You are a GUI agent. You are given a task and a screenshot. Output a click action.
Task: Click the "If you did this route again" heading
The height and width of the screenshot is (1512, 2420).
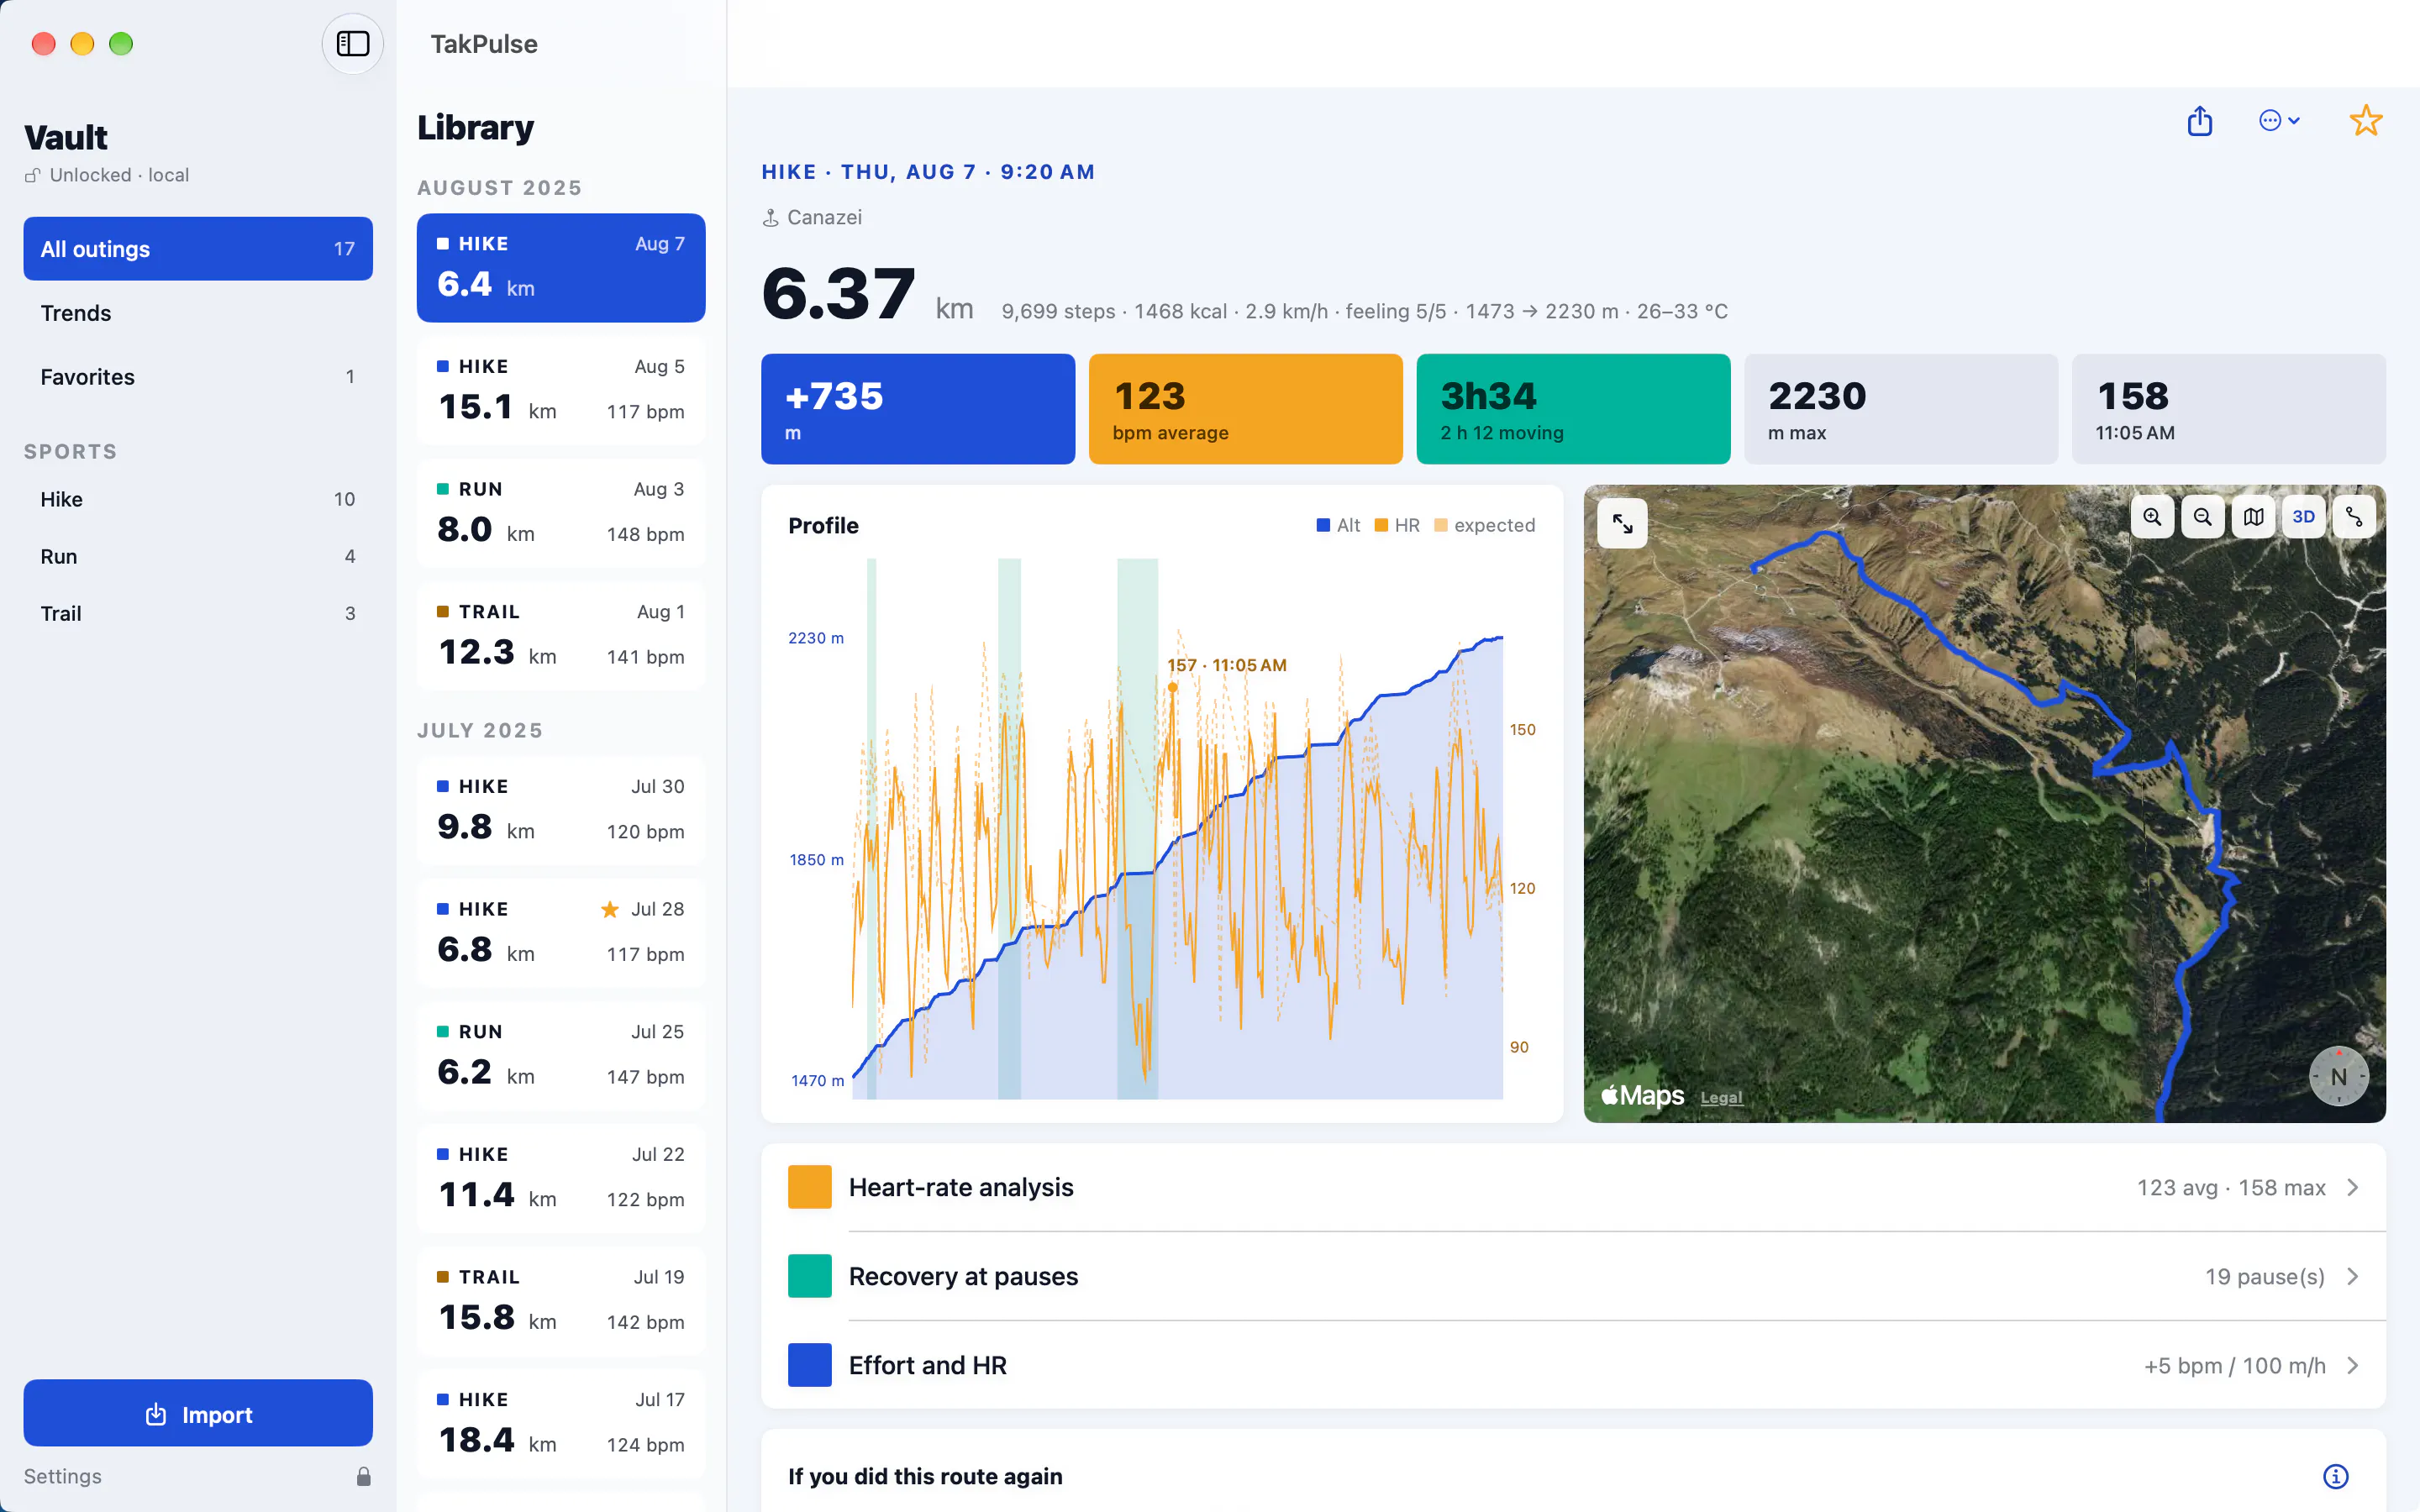pos(925,1476)
